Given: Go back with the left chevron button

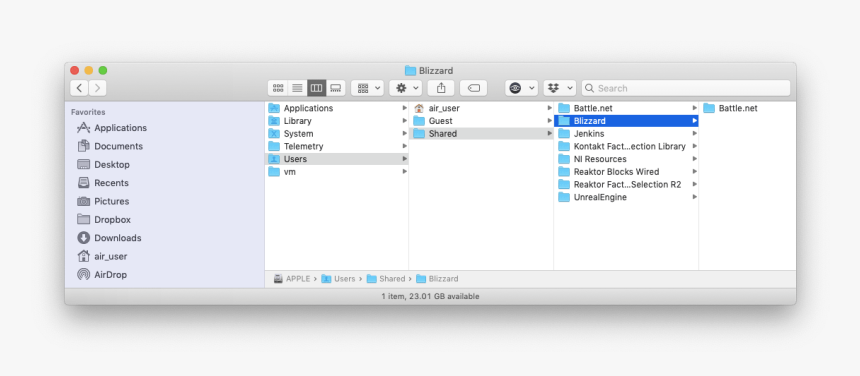Looking at the screenshot, I should 80,88.
